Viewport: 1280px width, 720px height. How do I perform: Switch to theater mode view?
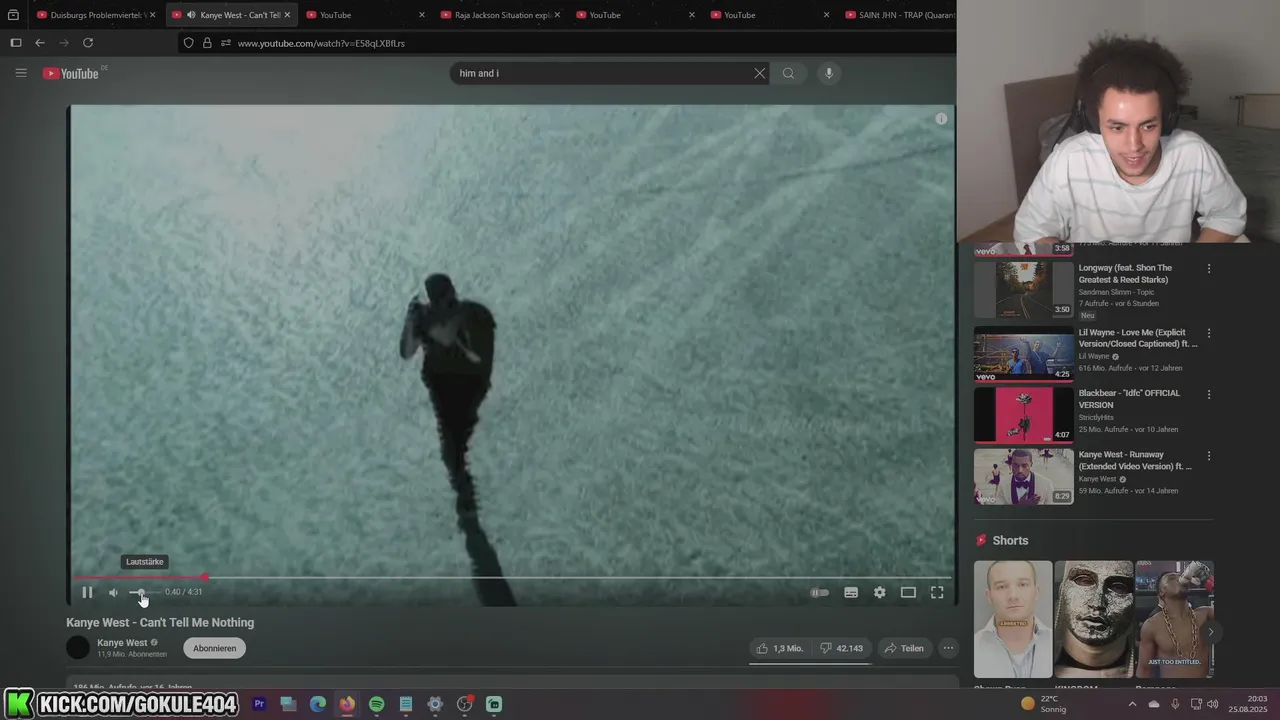click(908, 592)
